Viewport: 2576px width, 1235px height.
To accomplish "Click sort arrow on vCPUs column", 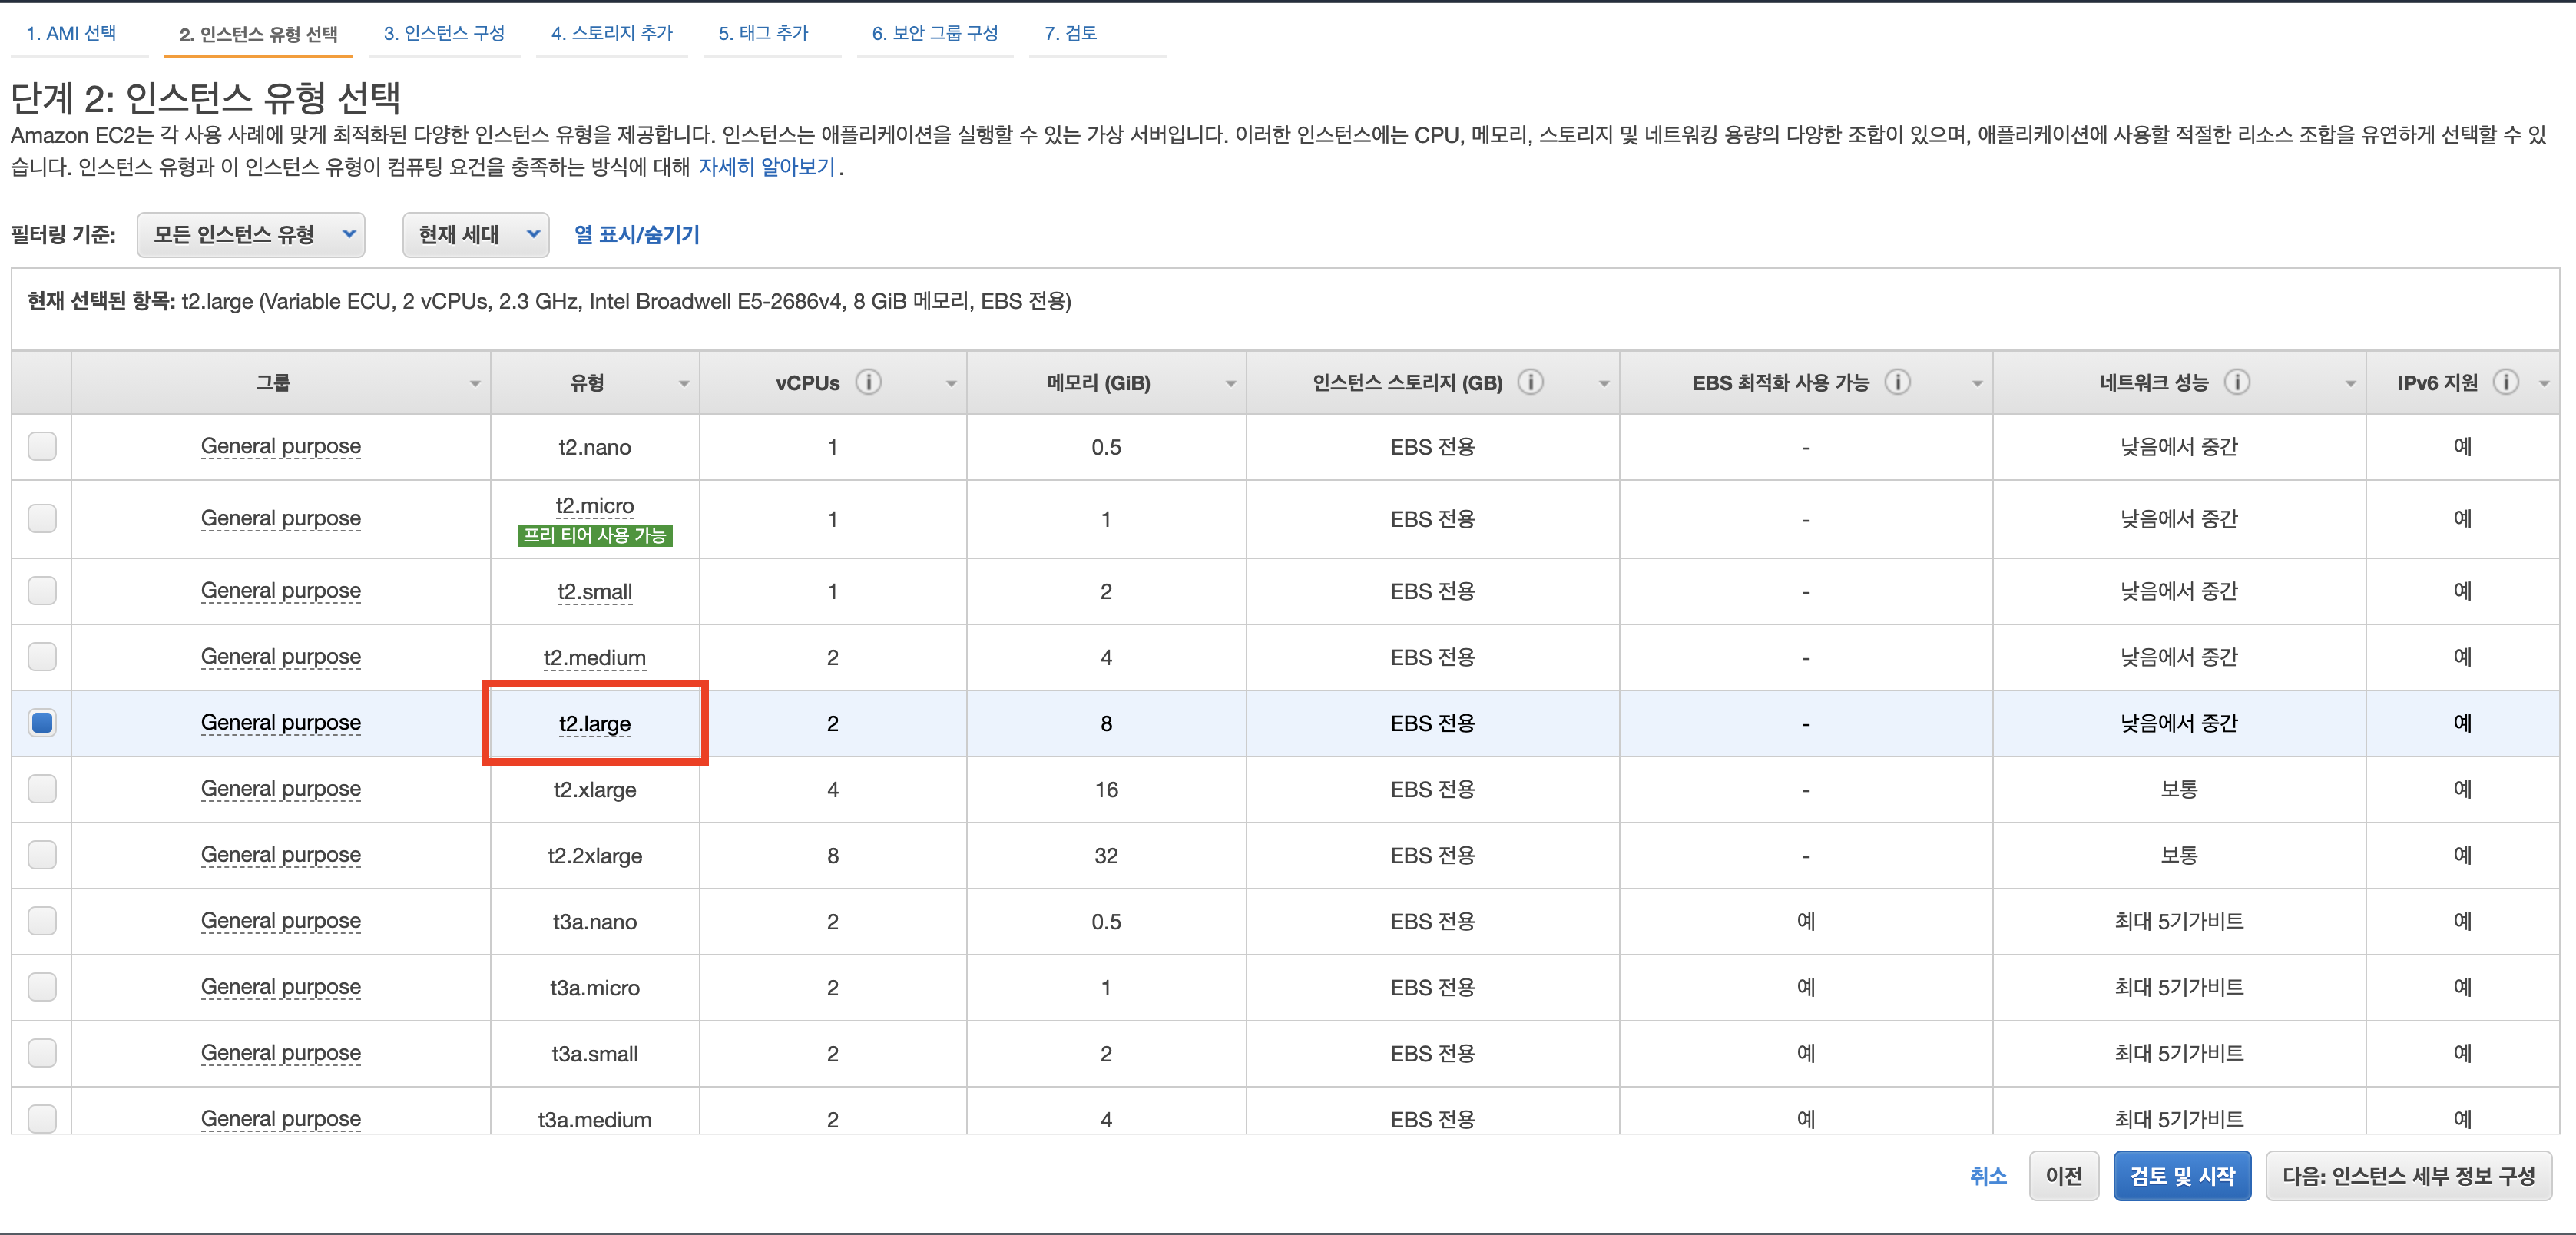I will point(951,383).
